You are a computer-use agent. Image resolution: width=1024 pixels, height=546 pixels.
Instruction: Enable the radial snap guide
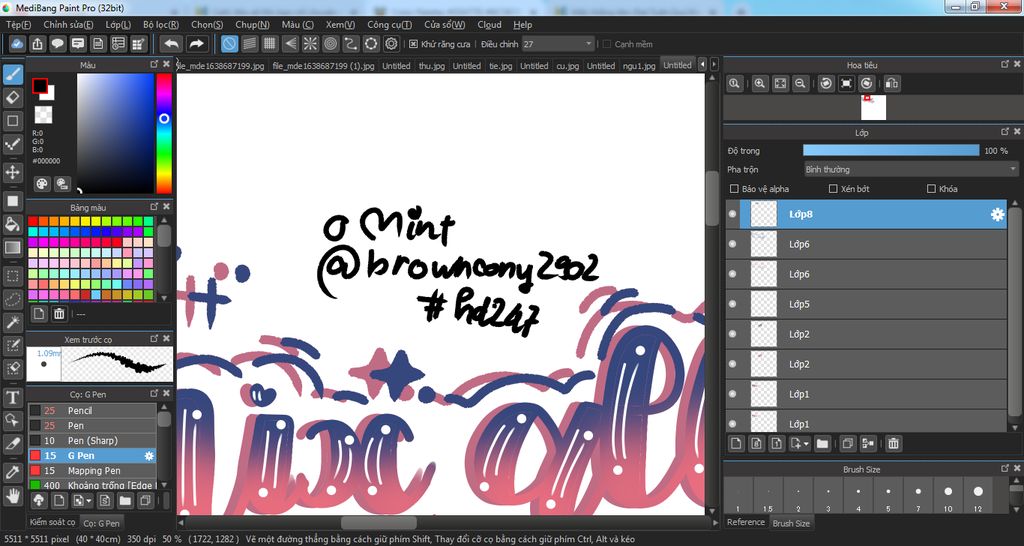coord(310,44)
